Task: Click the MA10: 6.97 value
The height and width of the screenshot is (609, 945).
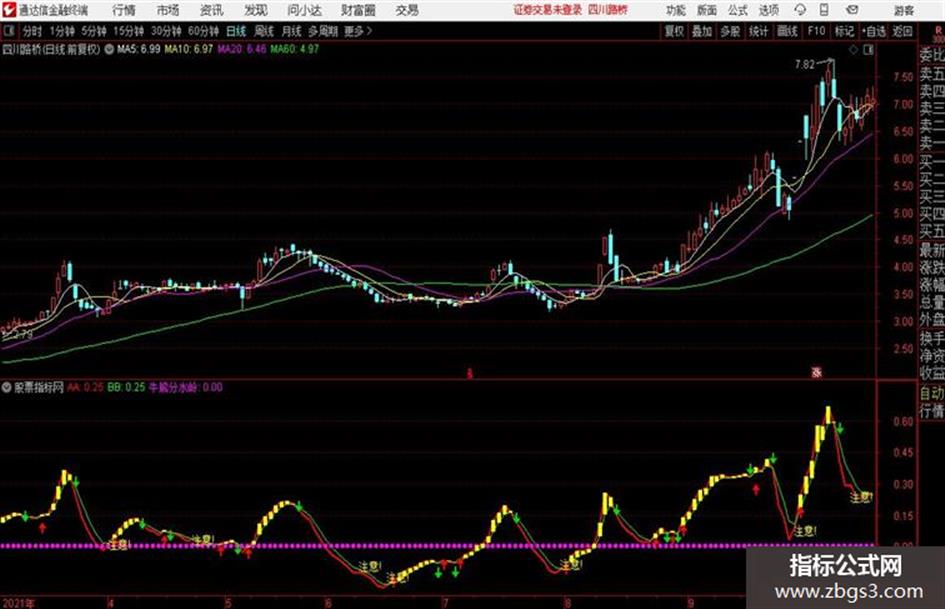Action: (x=189, y=49)
